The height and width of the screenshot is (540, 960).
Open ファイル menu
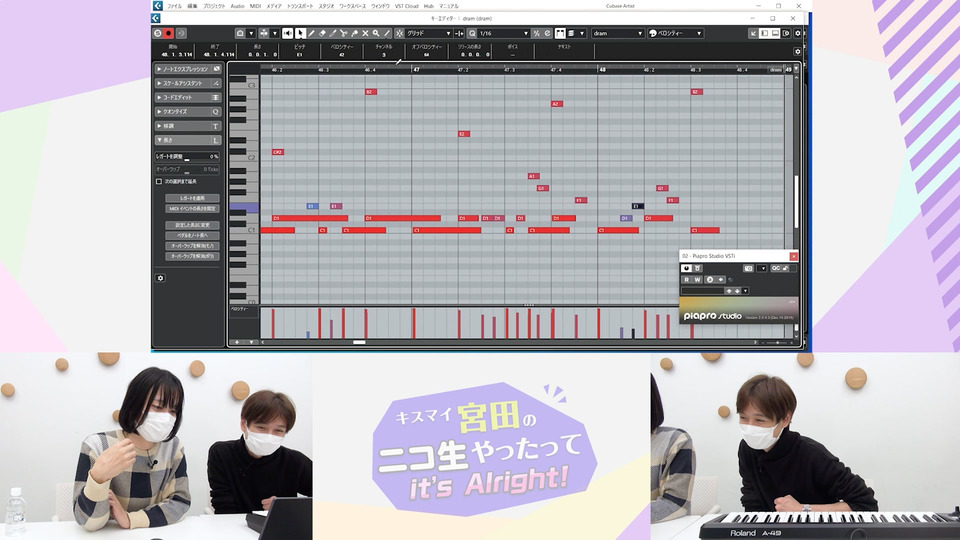pos(174,6)
